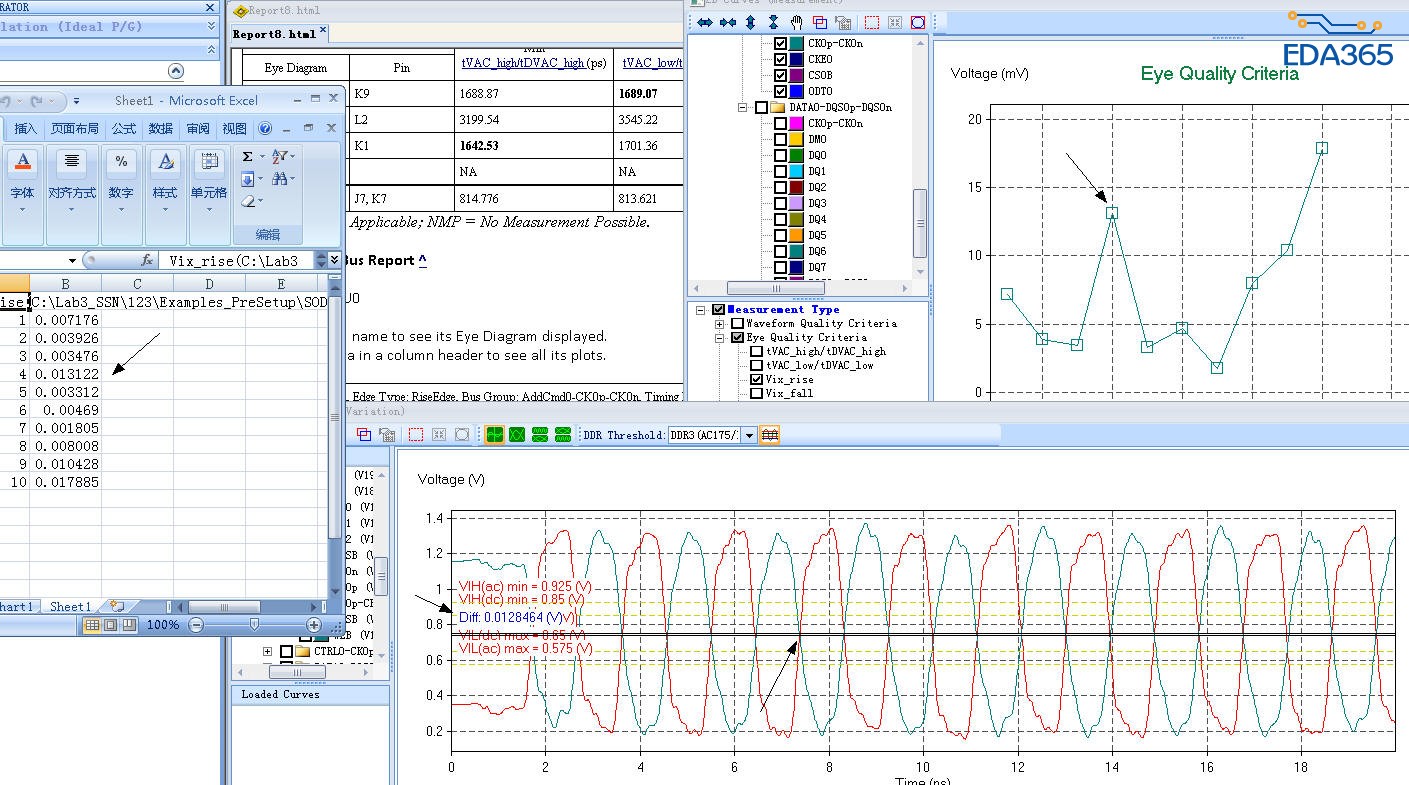1409x785 pixels.
Task: Click the pan hand tool in curves toolbar
Action: [x=797, y=22]
